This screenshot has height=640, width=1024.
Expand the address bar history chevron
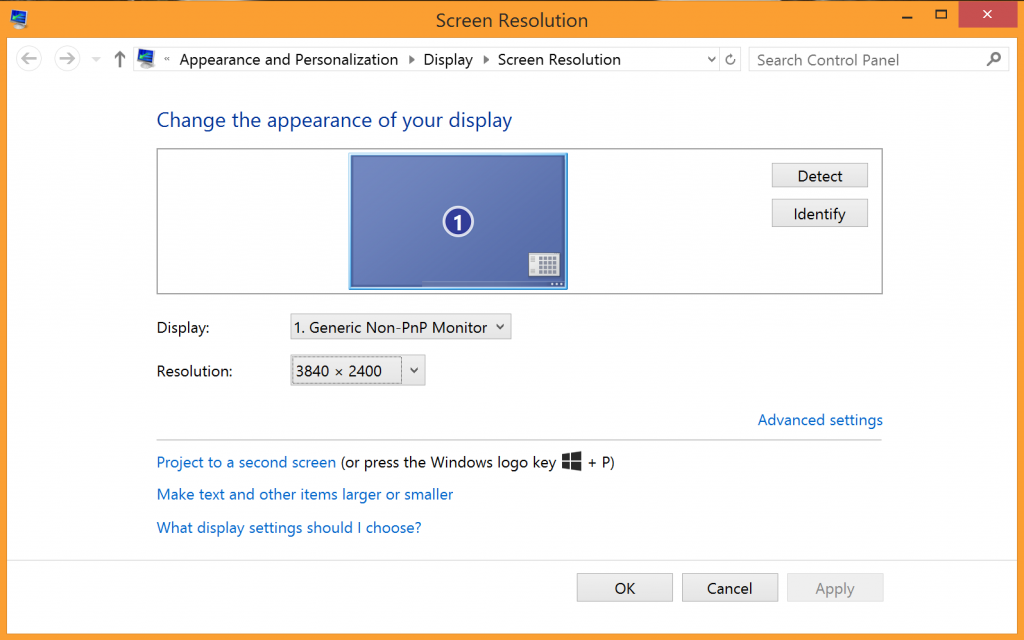click(x=711, y=59)
